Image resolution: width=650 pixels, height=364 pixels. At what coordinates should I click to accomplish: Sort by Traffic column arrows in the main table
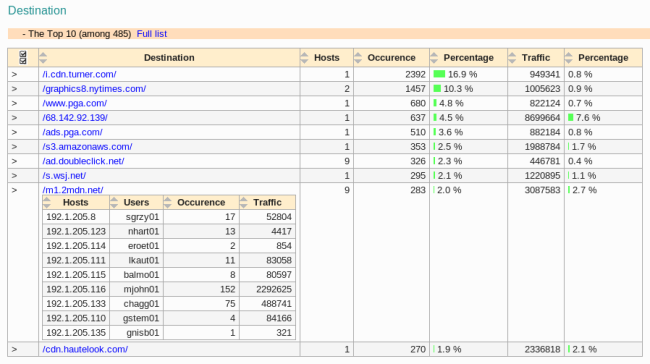(x=512, y=58)
